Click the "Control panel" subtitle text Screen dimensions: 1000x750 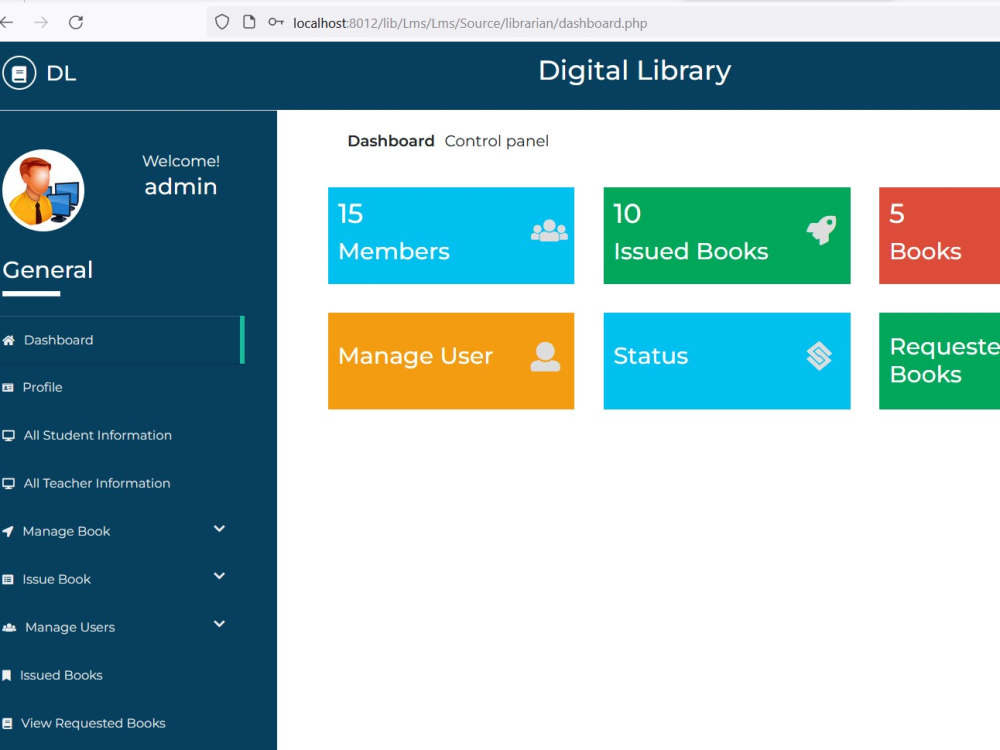point(496,141)
